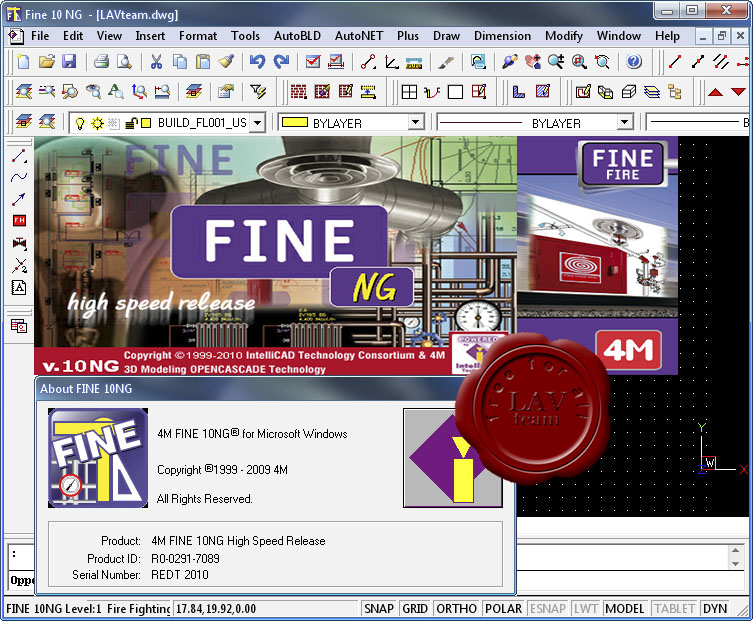Screen dimensions: 753x621
Task: Print the drawing with the printer icon
Action: click(101, 61)
